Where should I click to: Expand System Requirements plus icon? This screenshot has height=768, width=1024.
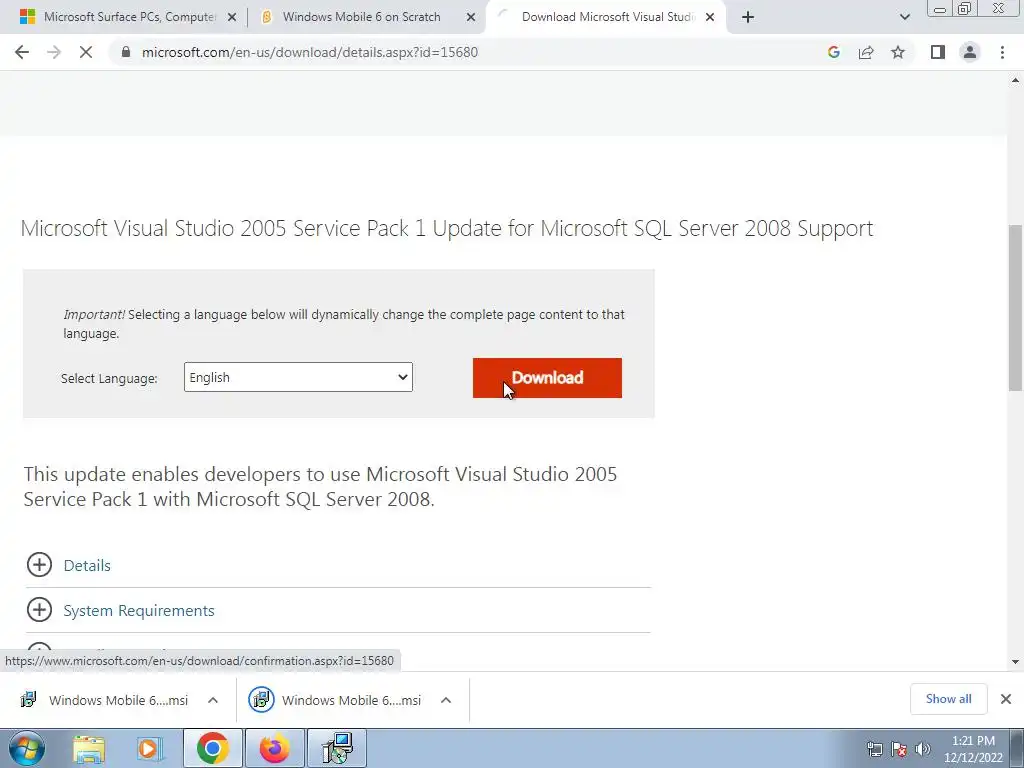[39, 610]
